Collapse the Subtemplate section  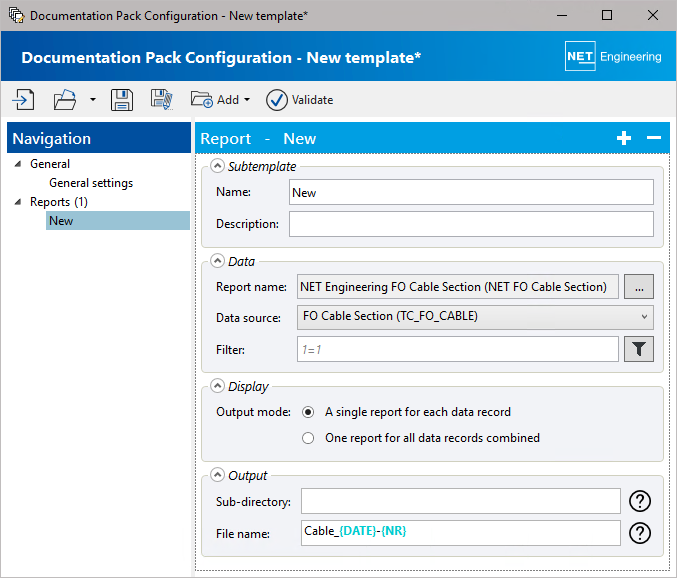click(x=217, y=166)
